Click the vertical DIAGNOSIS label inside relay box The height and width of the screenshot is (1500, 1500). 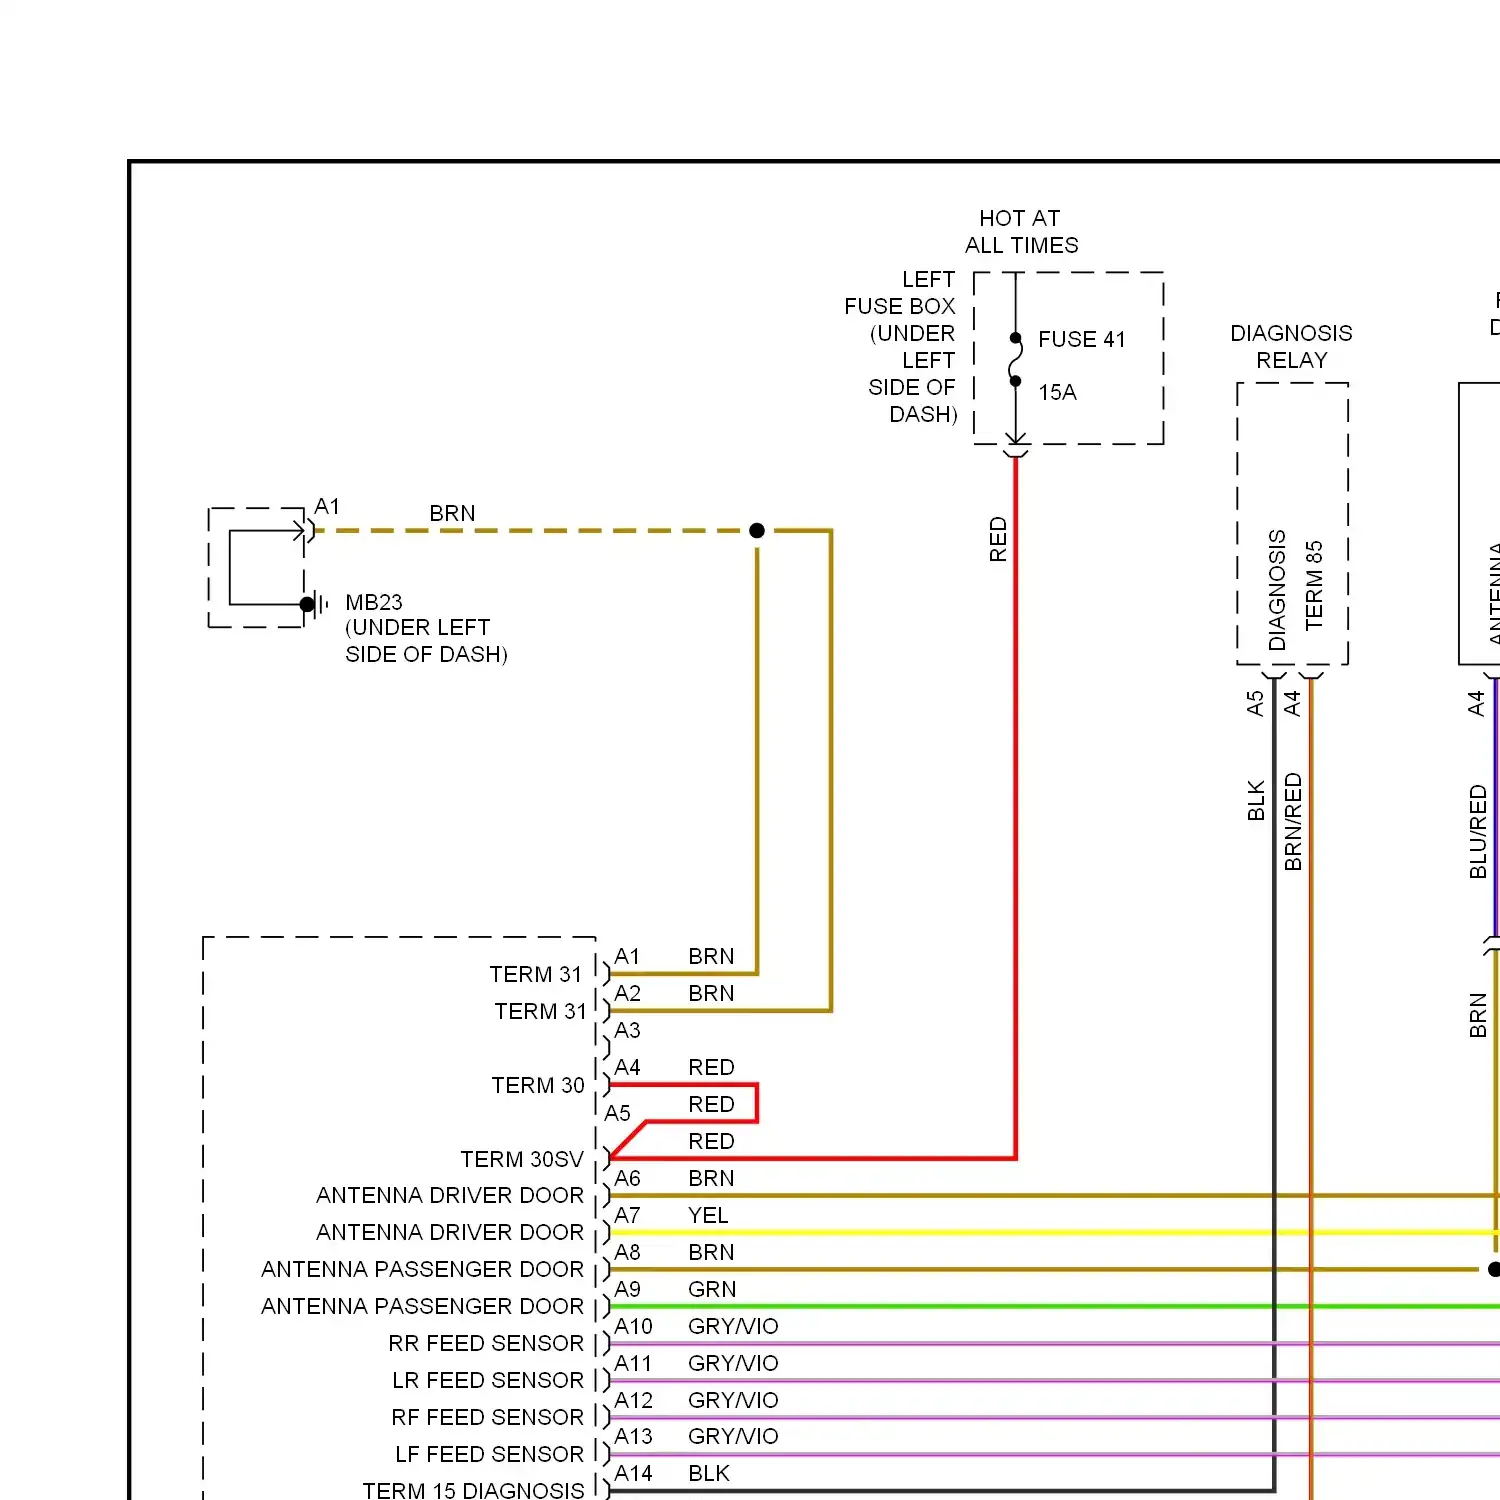click(1277, 591)
